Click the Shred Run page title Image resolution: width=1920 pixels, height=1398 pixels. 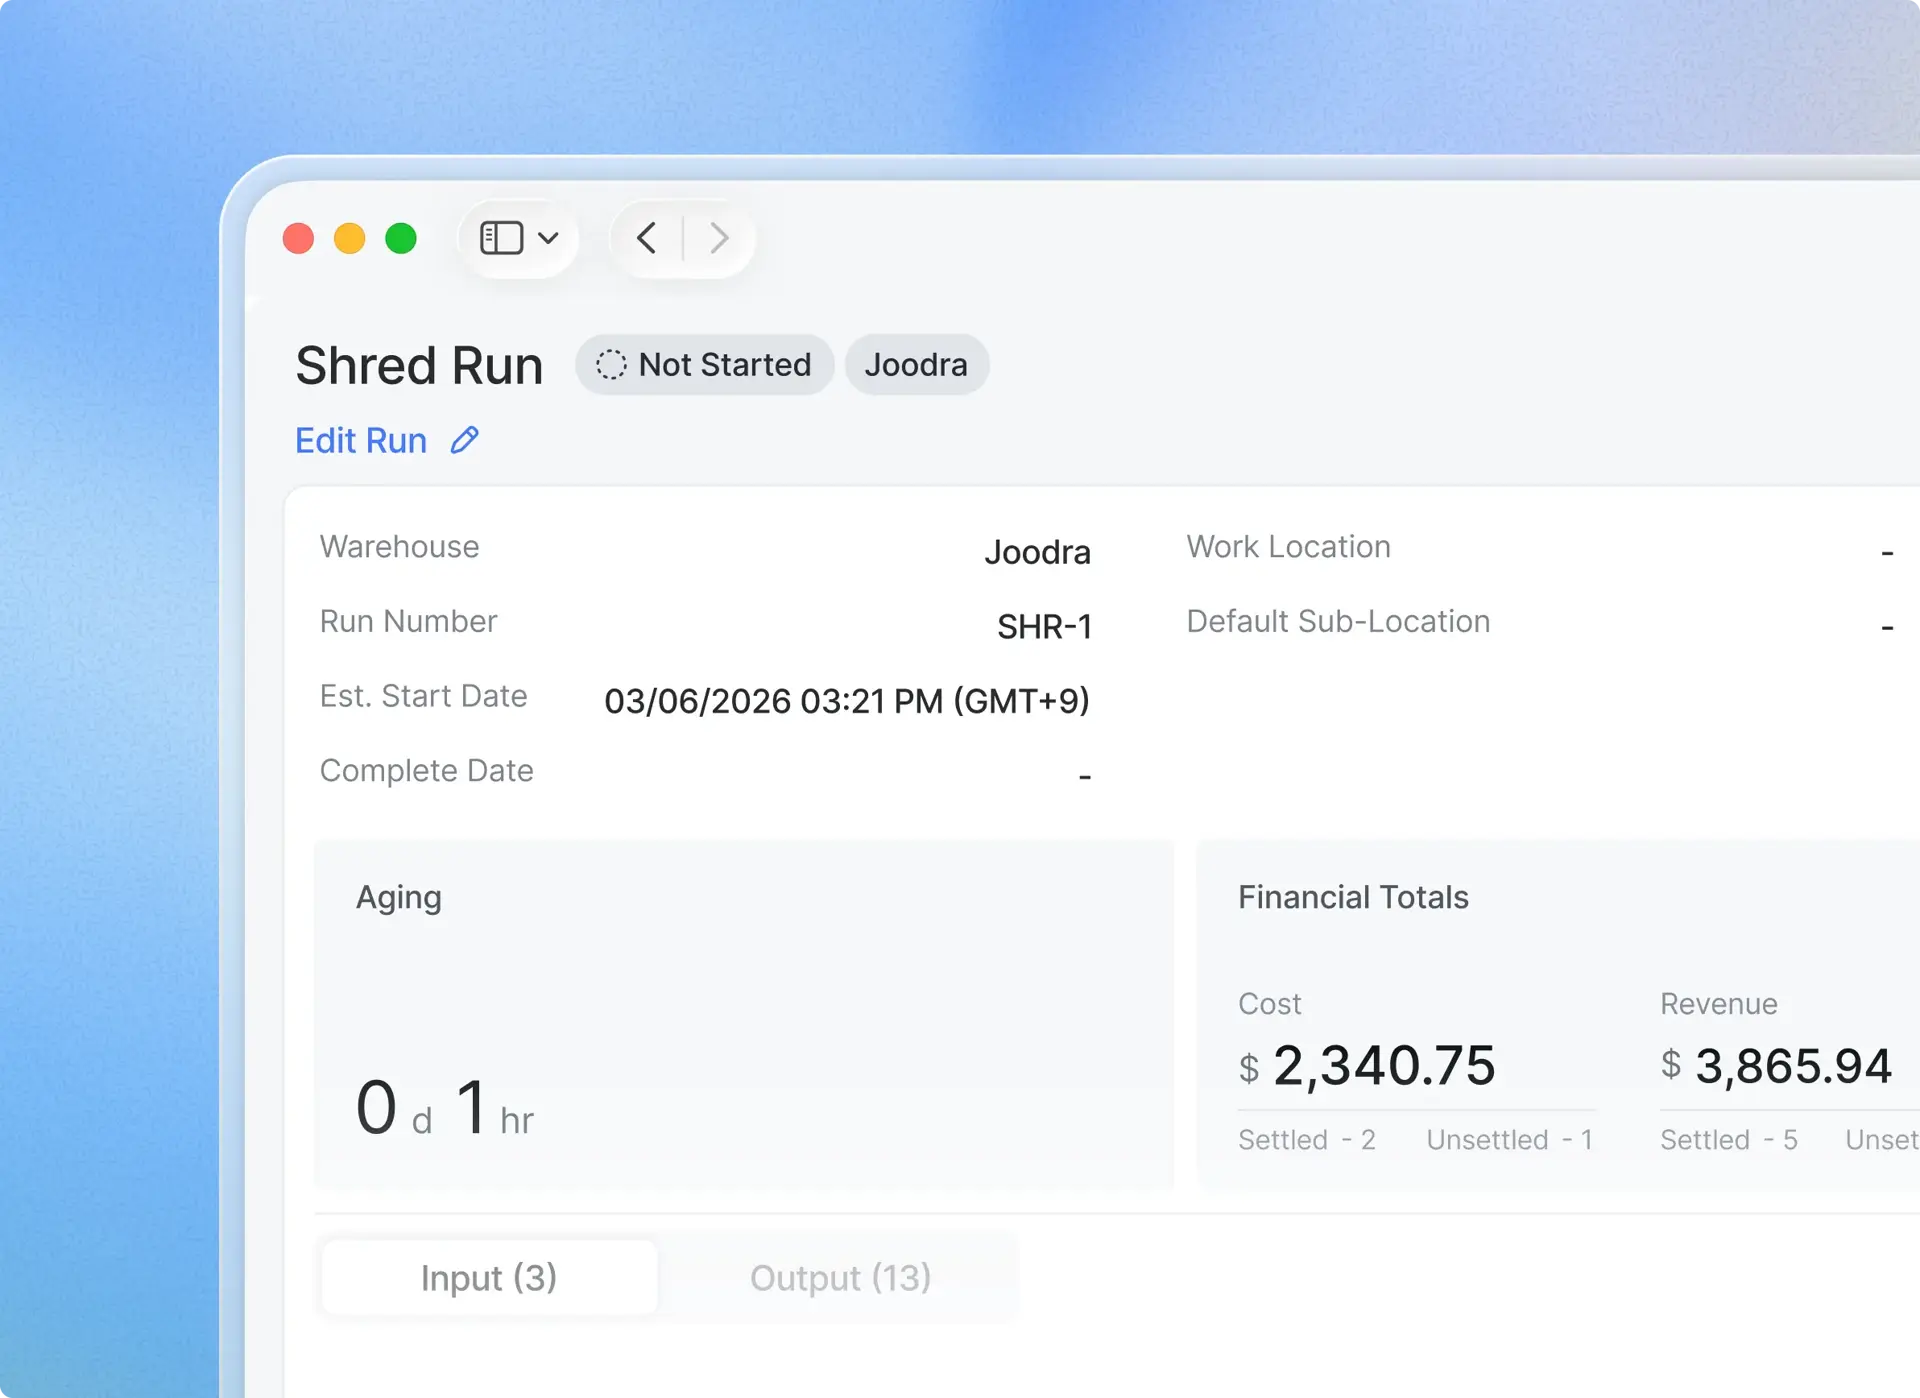pyautogui.click(x=419, y=365)
